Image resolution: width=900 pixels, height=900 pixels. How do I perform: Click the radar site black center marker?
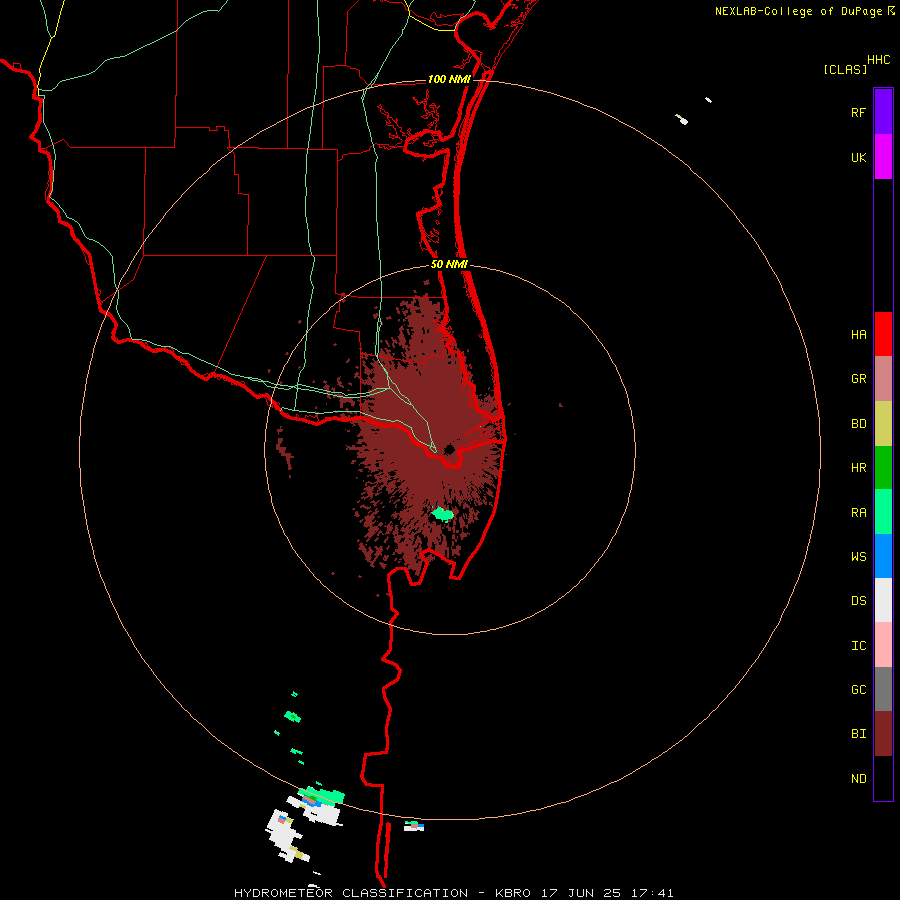tap(450, 449)
